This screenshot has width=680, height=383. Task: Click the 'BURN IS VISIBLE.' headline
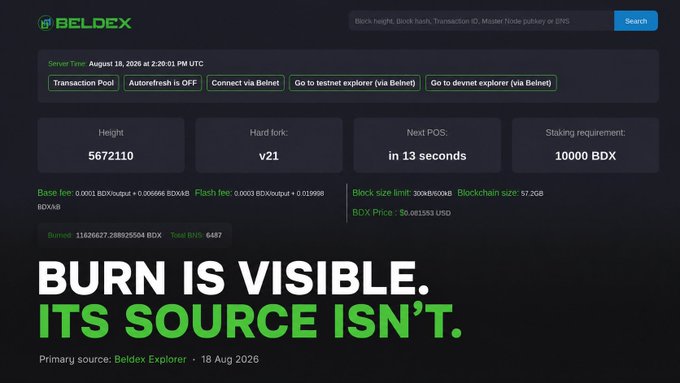tap(233, 278)
